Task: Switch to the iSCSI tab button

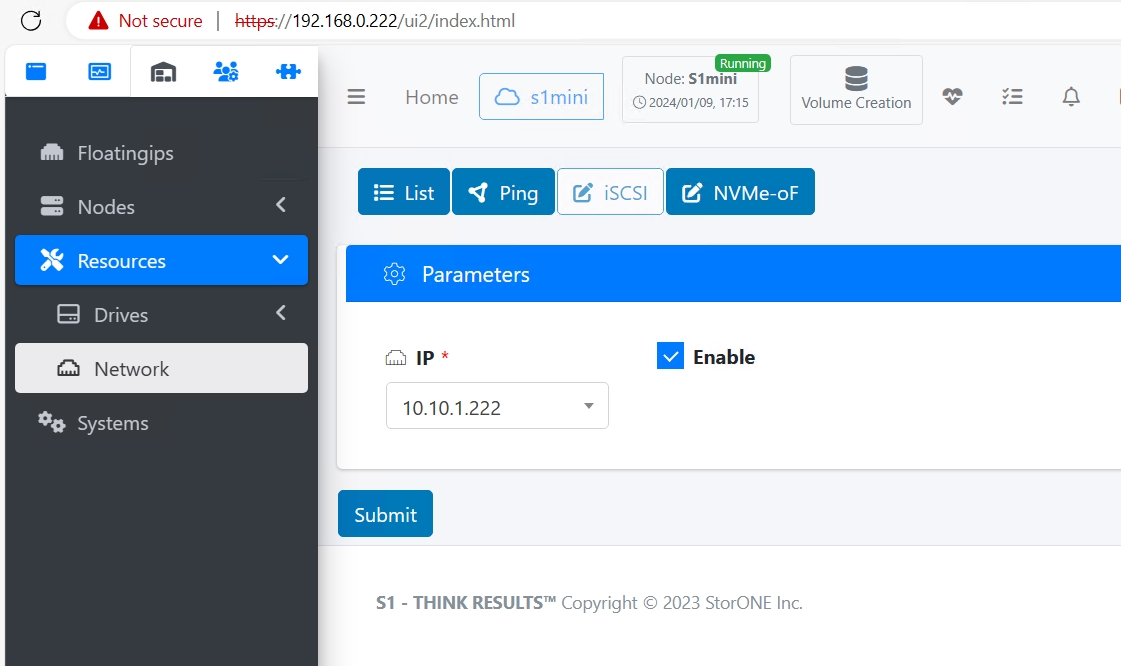Action: (x=611, y=192)
